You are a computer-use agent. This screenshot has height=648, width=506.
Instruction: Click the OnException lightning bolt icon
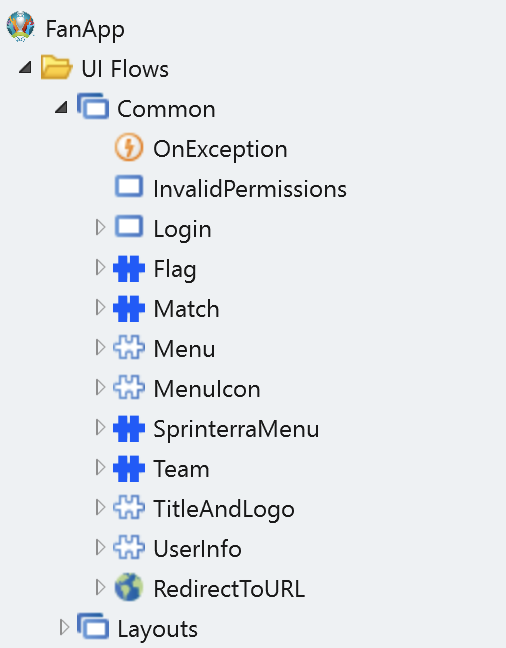click(x=129, y=147)
